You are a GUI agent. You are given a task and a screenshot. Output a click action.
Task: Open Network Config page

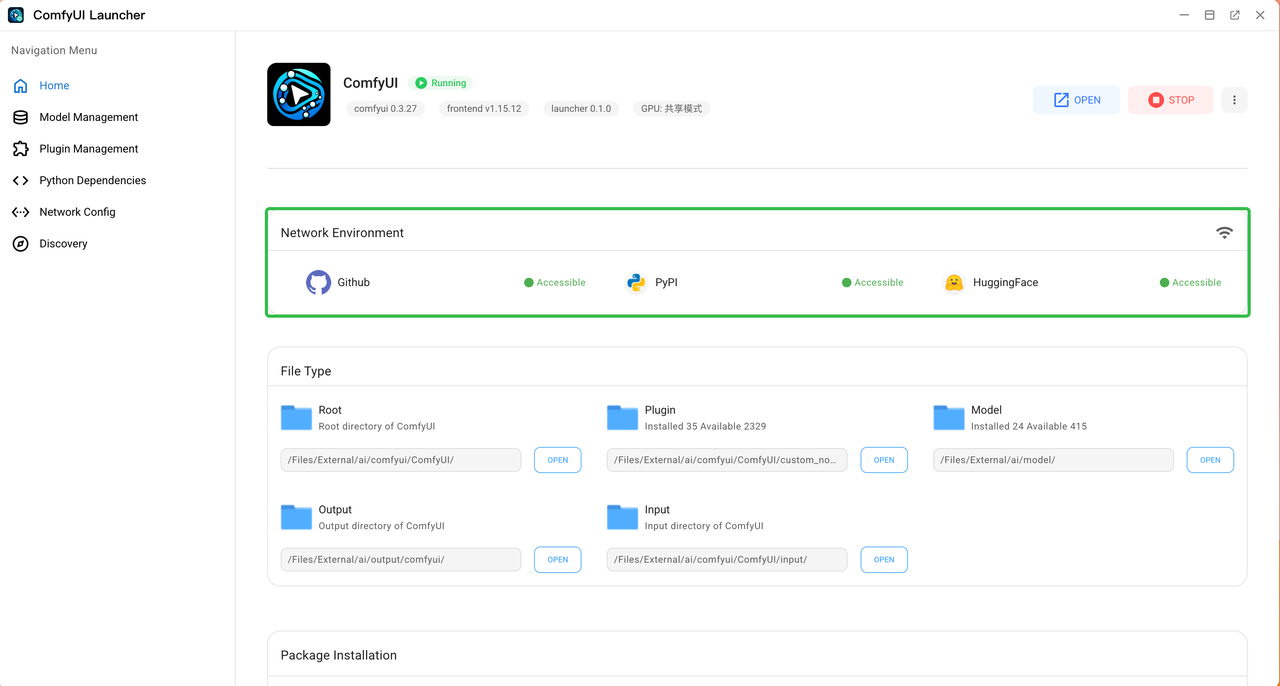click(x=77, y=212)
